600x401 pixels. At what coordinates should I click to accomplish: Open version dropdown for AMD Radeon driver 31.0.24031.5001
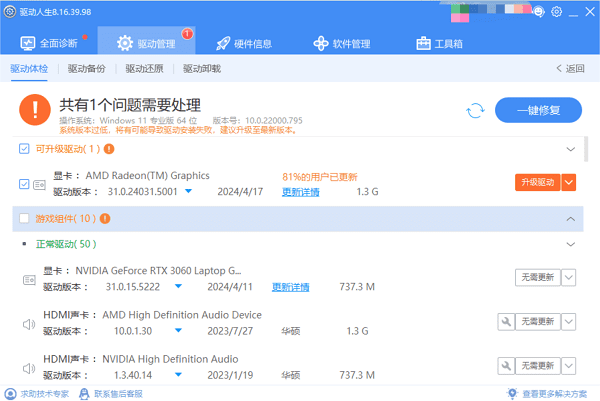point(175,192)
